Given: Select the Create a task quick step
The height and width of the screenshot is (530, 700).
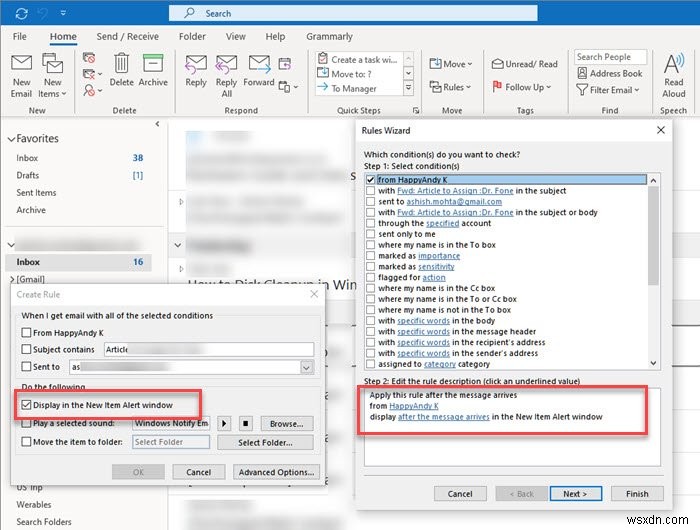Looking at the screenshot, I should (358, 59).
